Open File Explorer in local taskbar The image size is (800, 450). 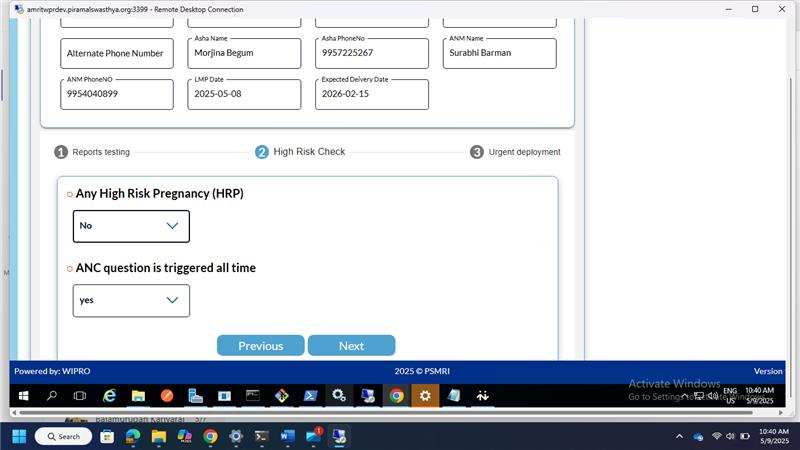pos(159,437)
